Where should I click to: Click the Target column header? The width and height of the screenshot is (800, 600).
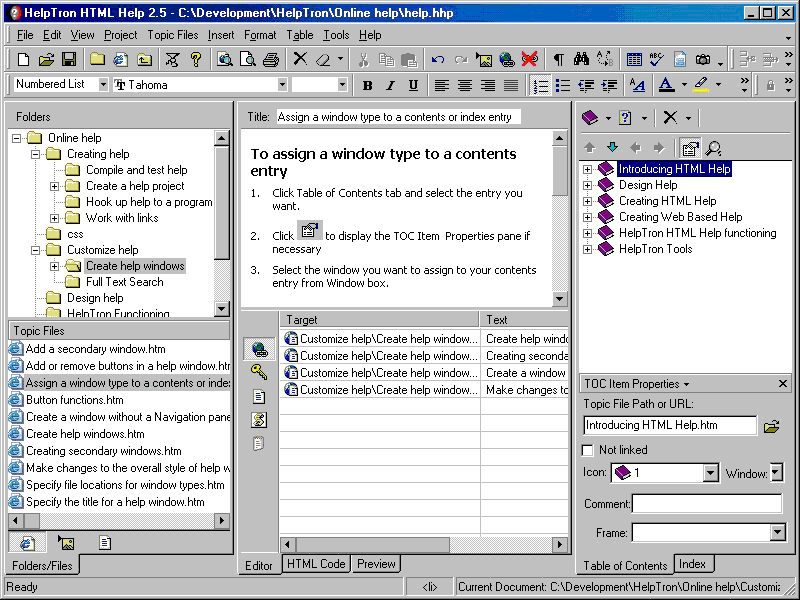click(380, 320)
